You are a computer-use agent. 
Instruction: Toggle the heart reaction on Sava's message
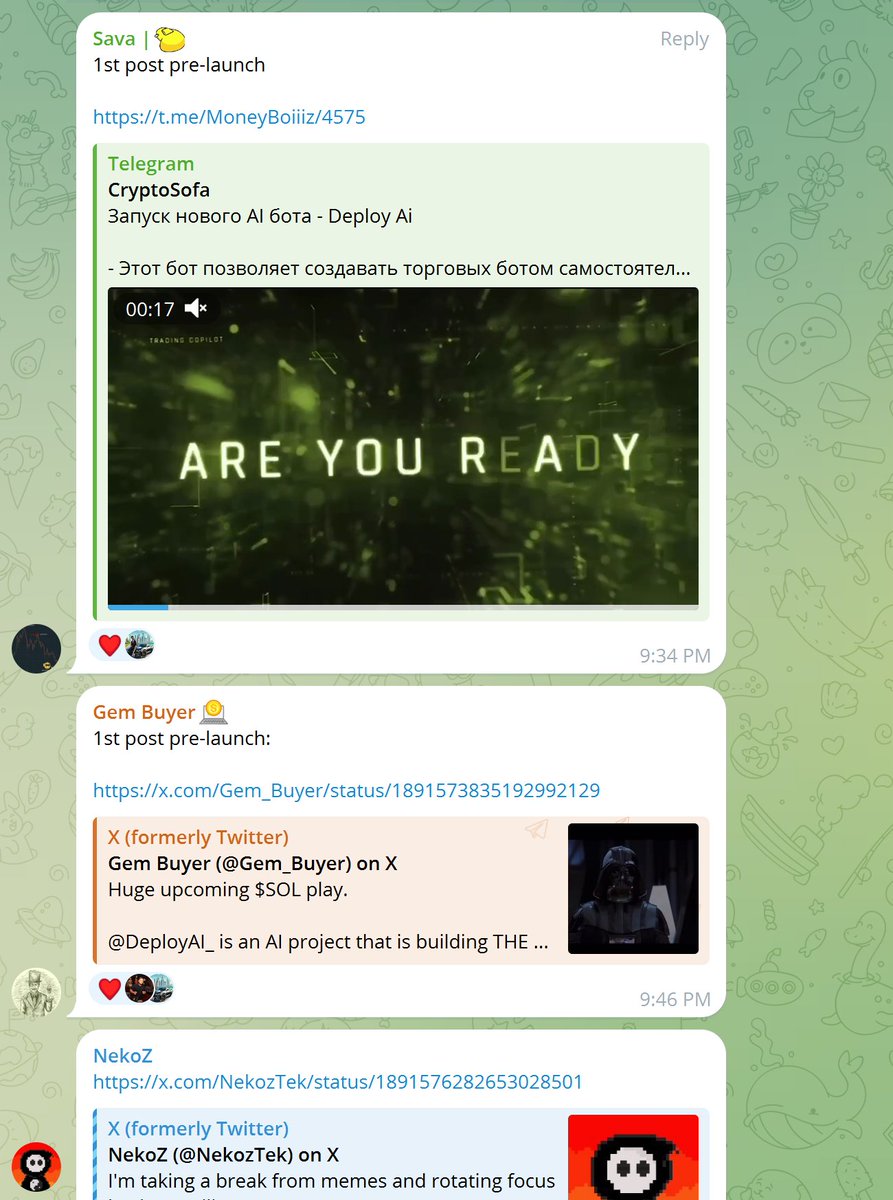(108, 645)
